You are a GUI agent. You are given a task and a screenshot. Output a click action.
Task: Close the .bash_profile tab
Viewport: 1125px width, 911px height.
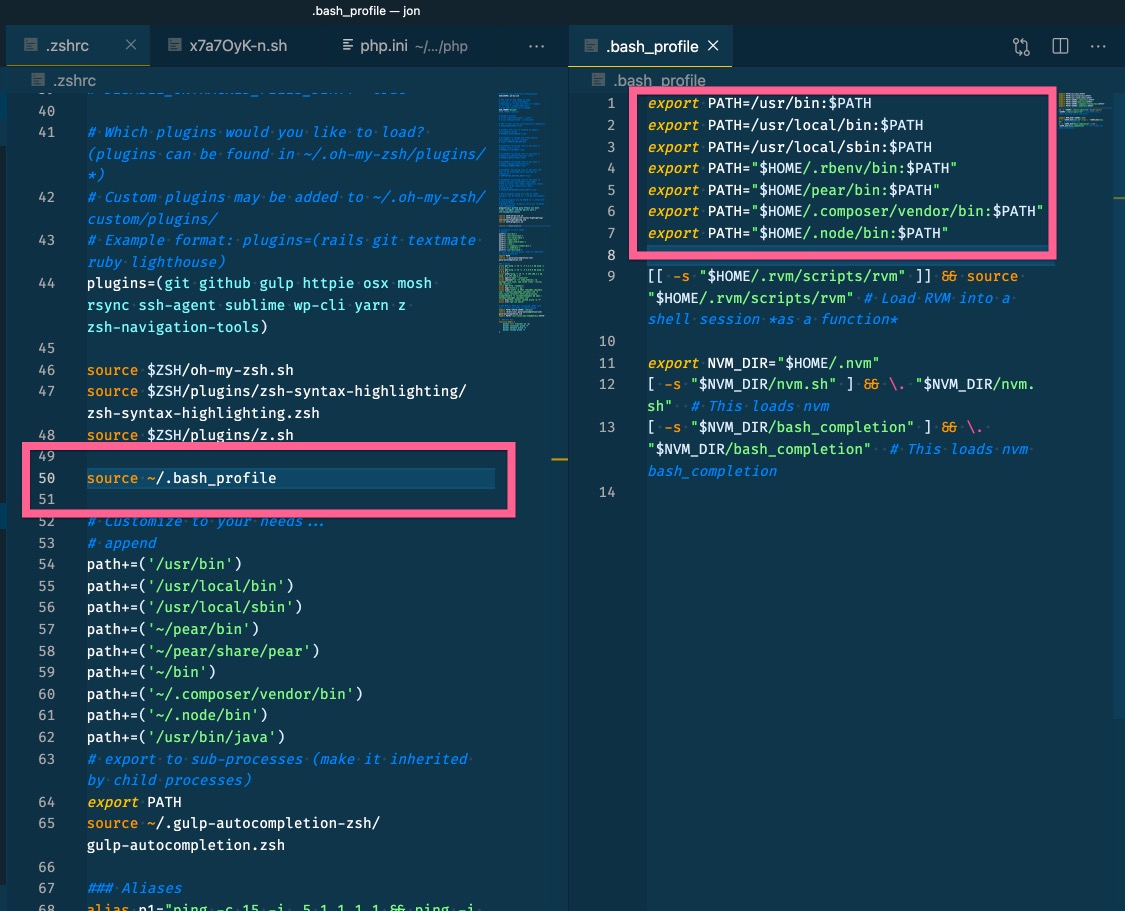(x=713, y=46)
